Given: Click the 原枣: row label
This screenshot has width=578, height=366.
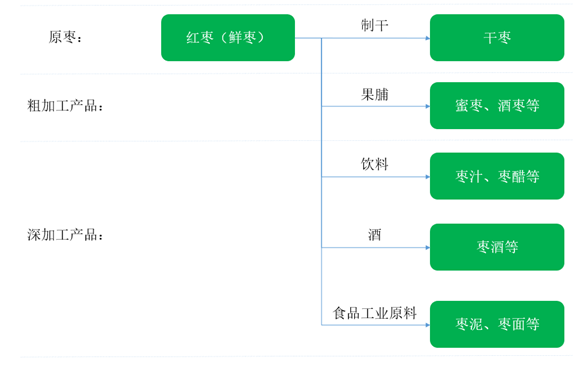Looking at the screenshot, I should pyautogui.click(x=65, y=37).
